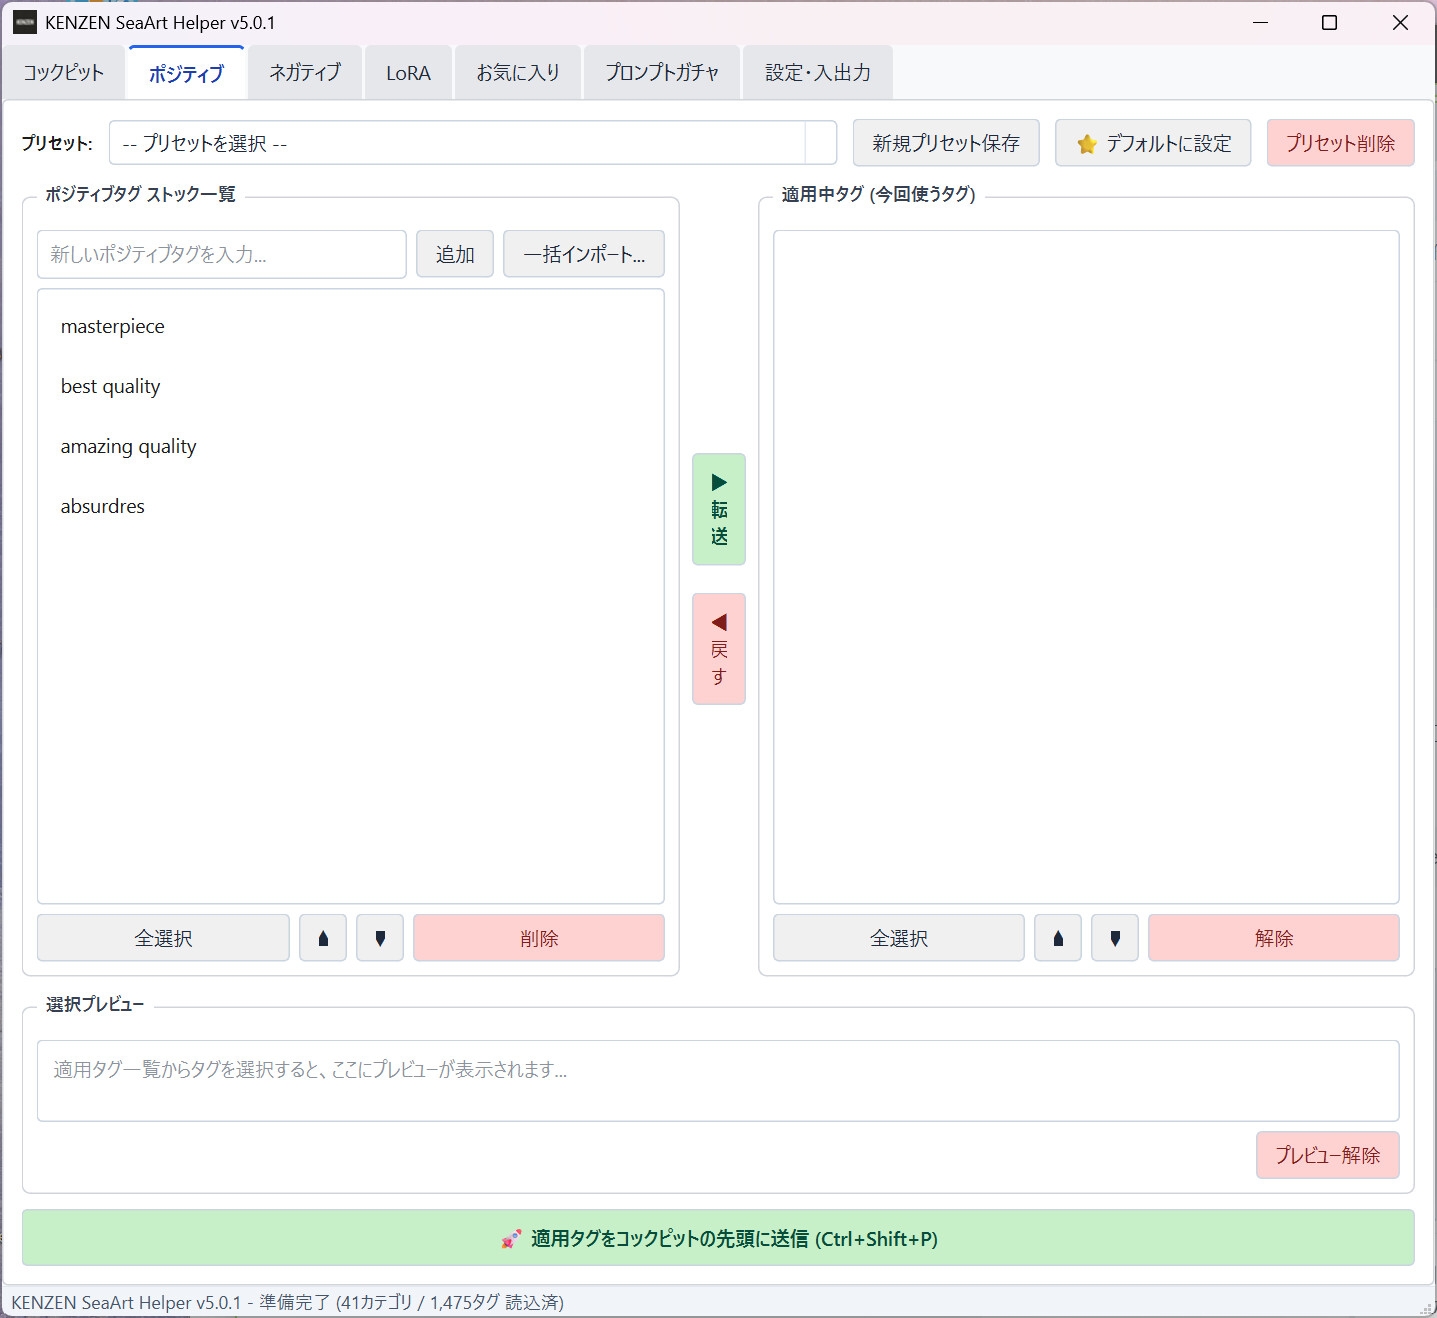Click the star デフォルトに設定 button
1437x1318 pixels.
point(1153,143)
